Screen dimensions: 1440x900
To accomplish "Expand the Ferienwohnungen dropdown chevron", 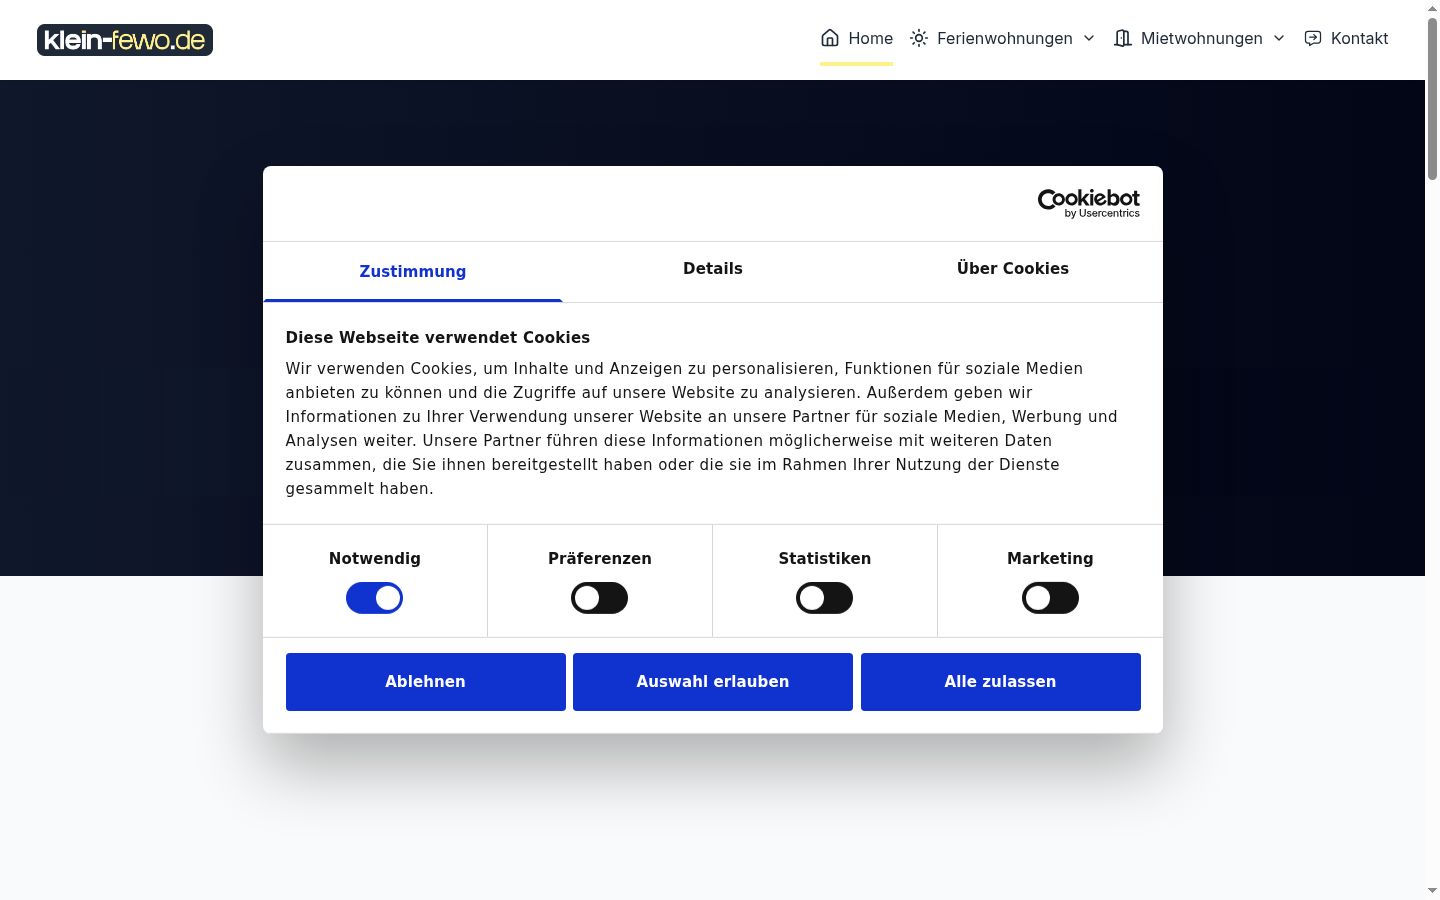I will 1089,38.
